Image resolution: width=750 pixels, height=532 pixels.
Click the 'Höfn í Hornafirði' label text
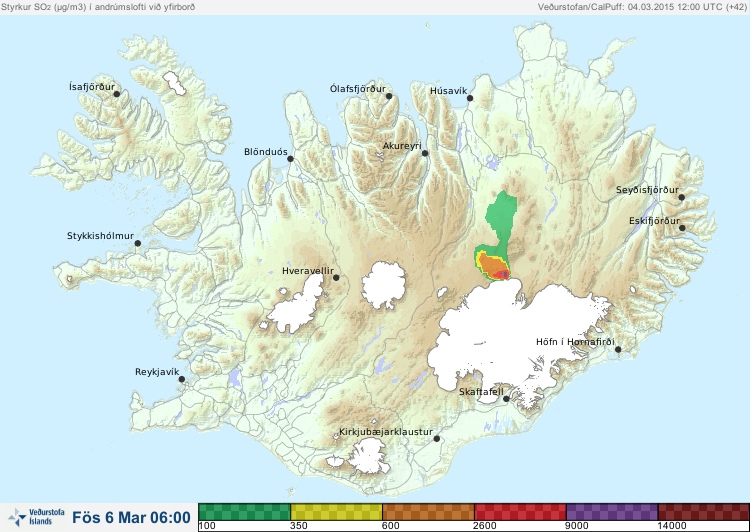(575, 342)
